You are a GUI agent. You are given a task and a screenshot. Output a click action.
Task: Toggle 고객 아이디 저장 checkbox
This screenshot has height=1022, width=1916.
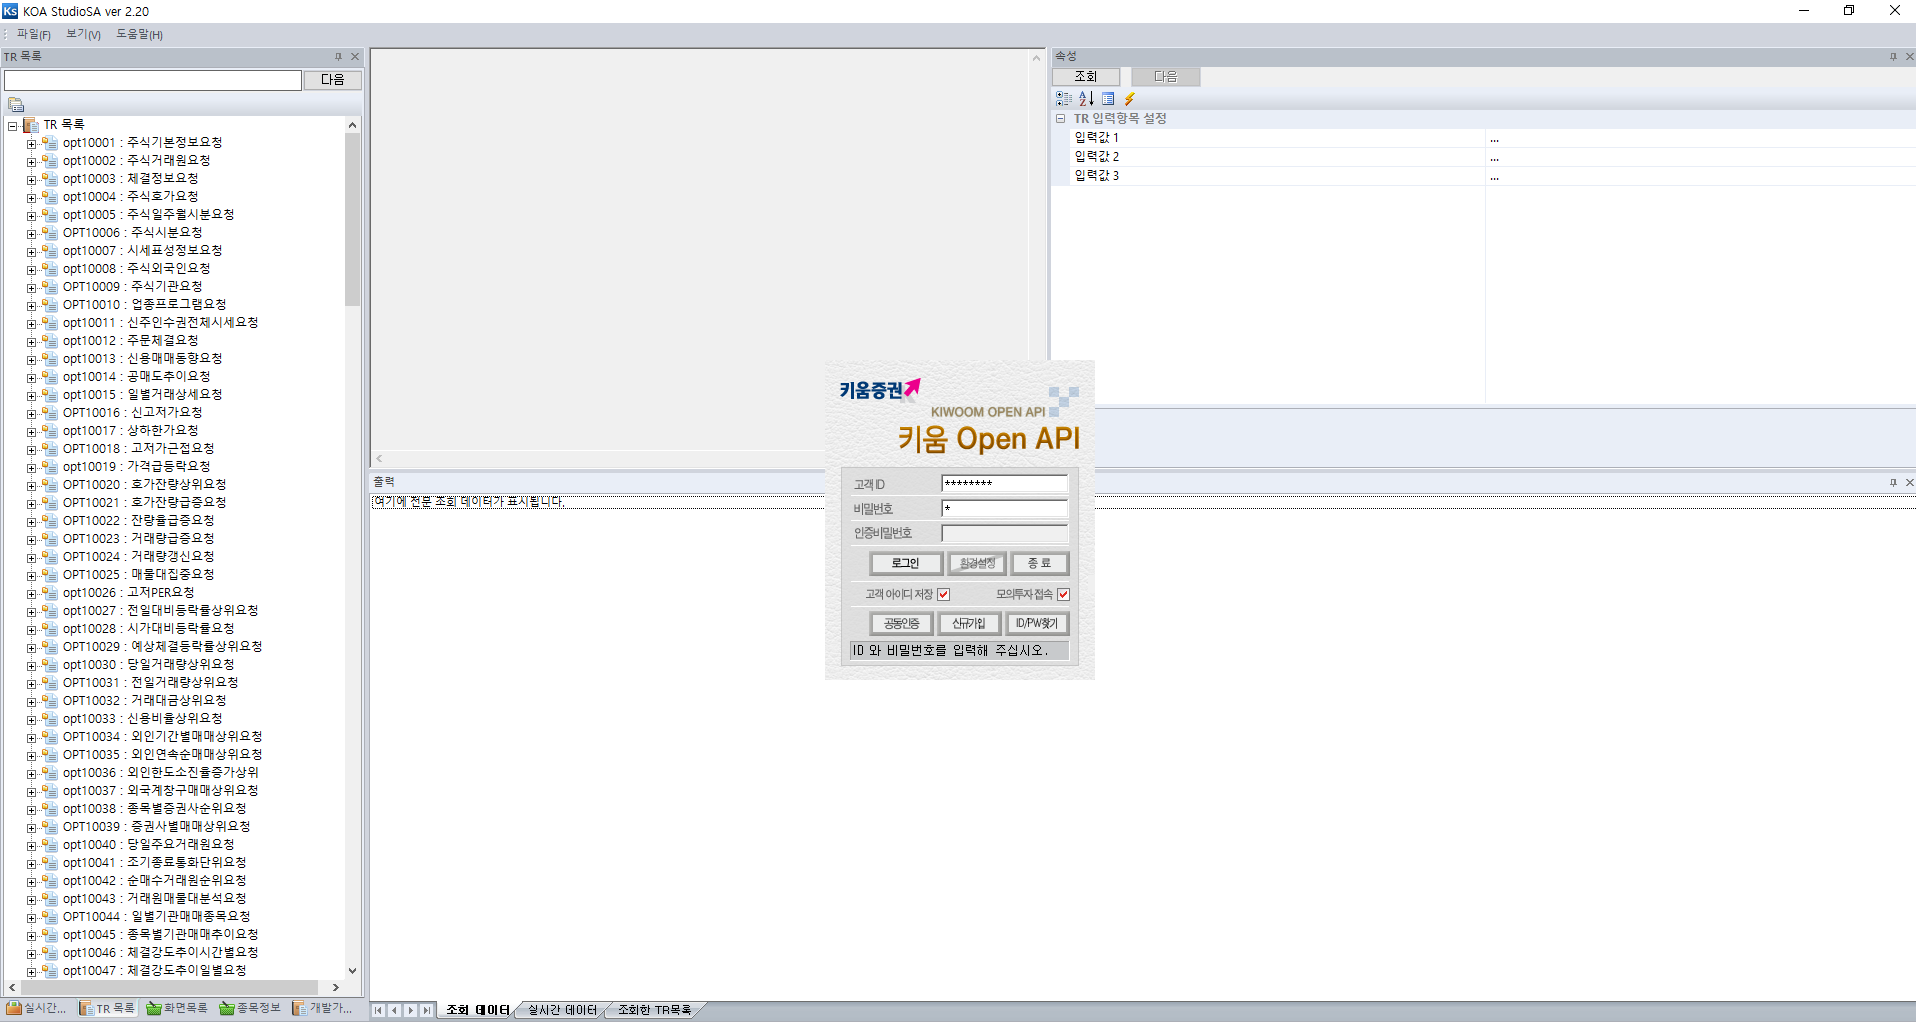point(943,595)
